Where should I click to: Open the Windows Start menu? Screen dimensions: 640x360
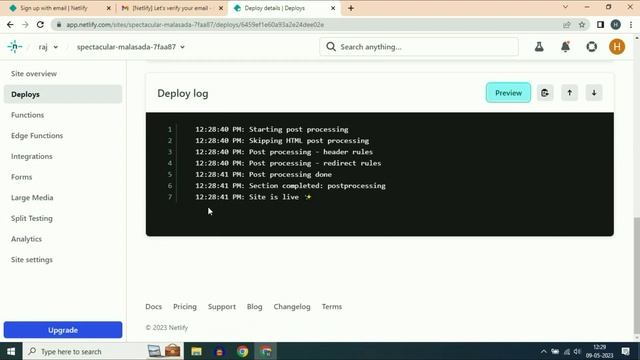point(11,351)
